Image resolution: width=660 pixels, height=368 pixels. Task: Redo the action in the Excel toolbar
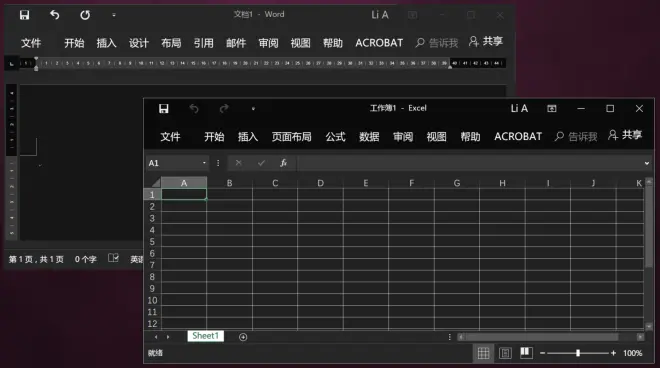[x=224, y=109]
